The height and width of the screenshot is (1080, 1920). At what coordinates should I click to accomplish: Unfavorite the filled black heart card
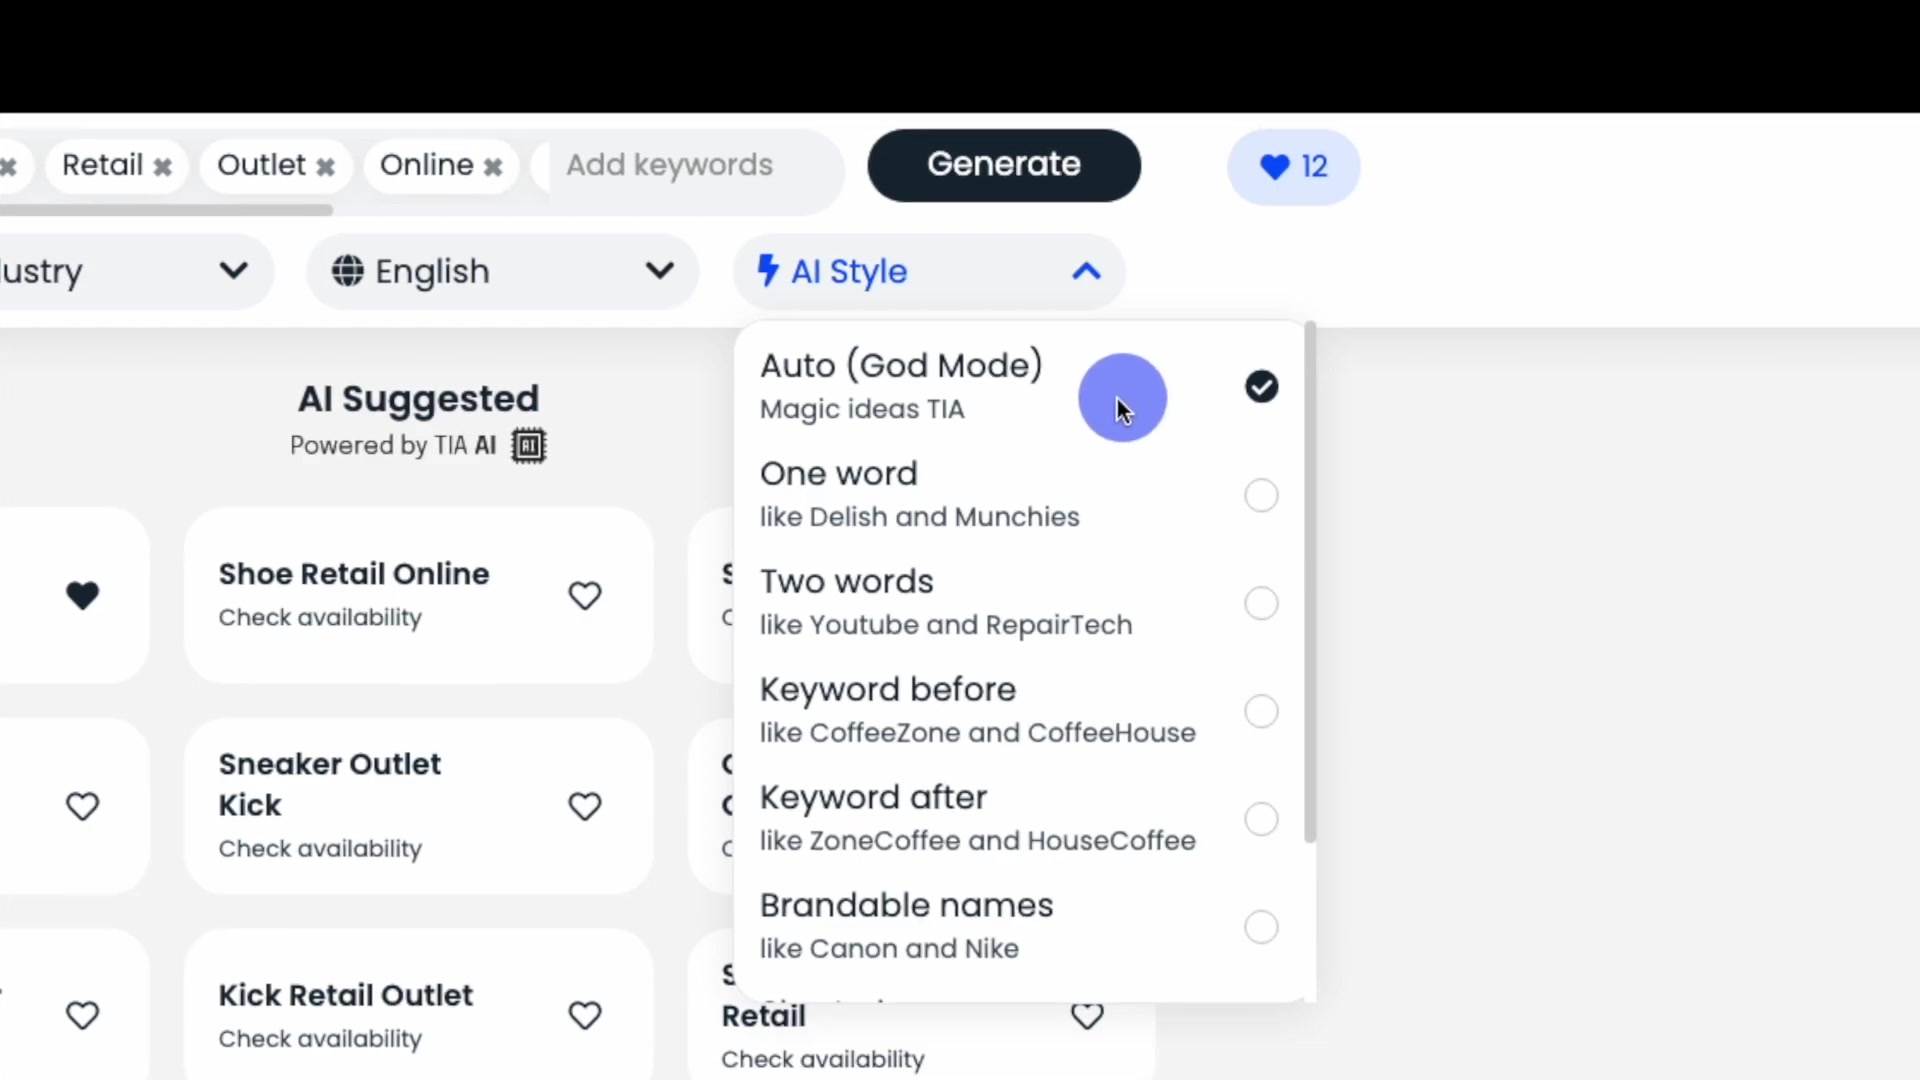point(83,596)
